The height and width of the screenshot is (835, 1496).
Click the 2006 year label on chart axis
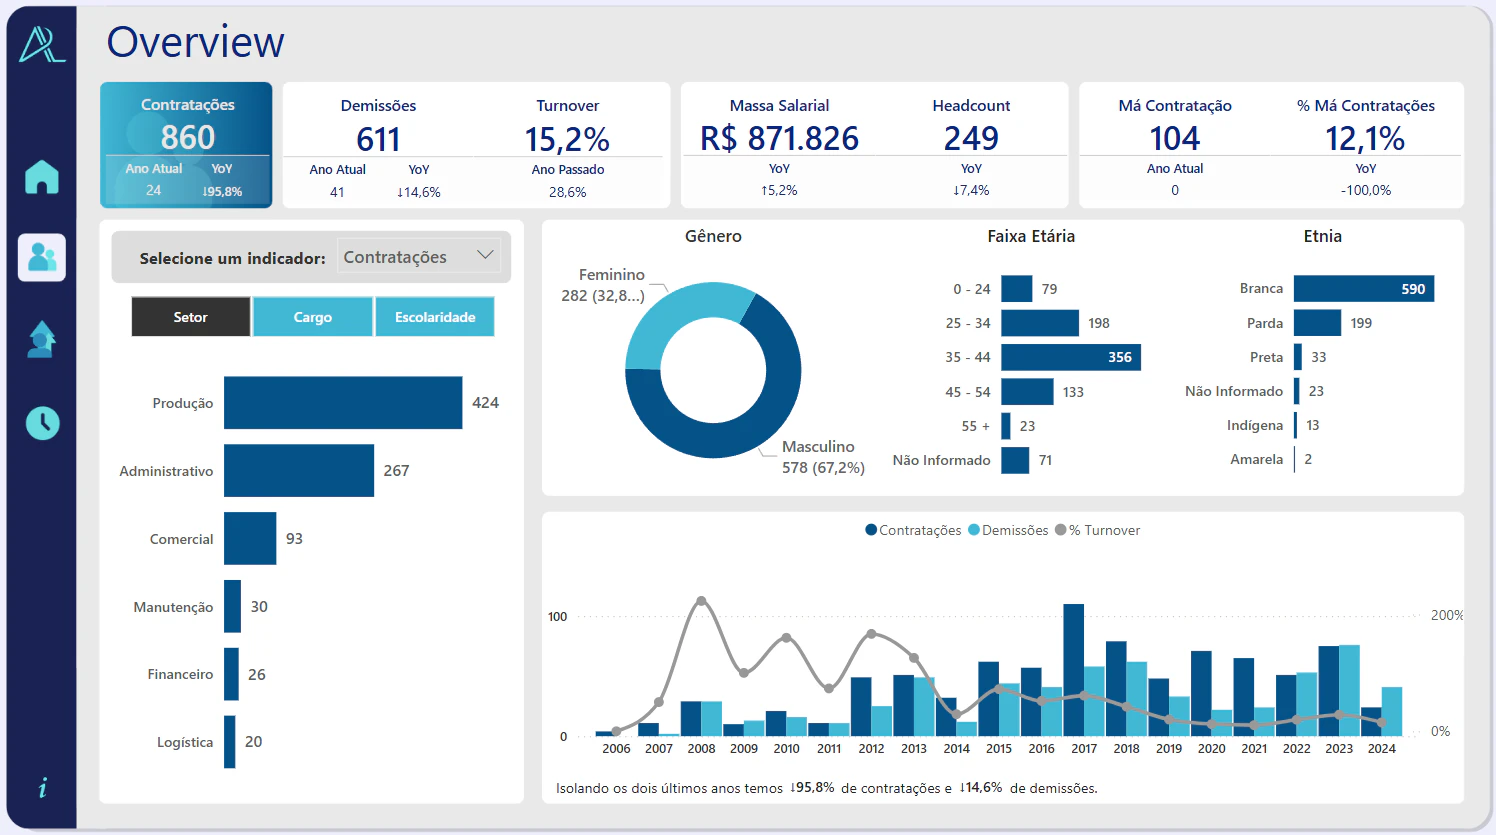[616, 748]
